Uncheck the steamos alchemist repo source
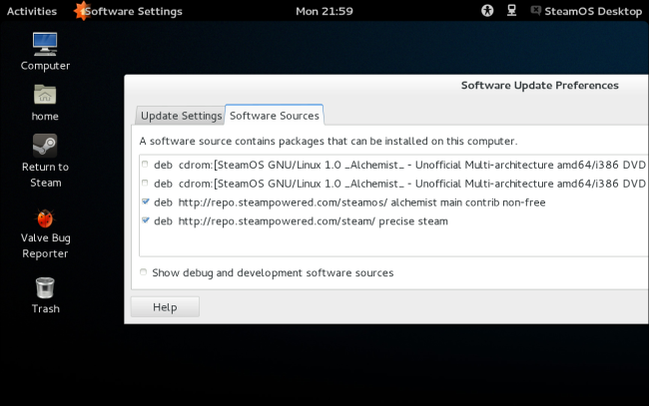The width and height of the screenshot is (649, 406). click(146, 202)
